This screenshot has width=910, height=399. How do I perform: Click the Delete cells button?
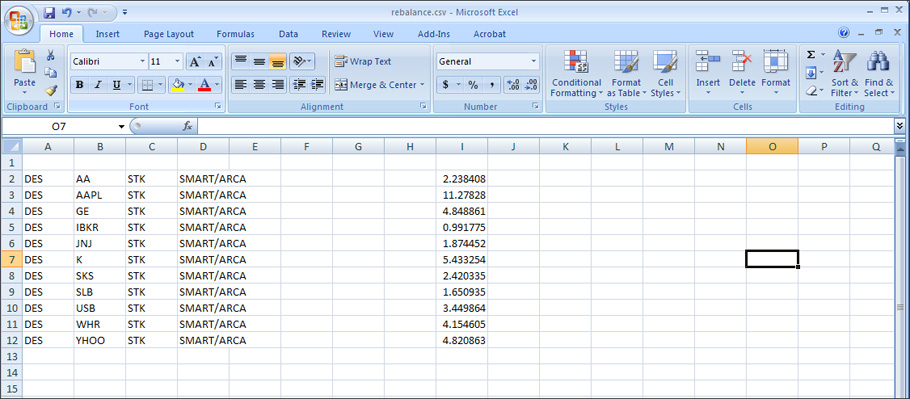(x=742, y=74)
